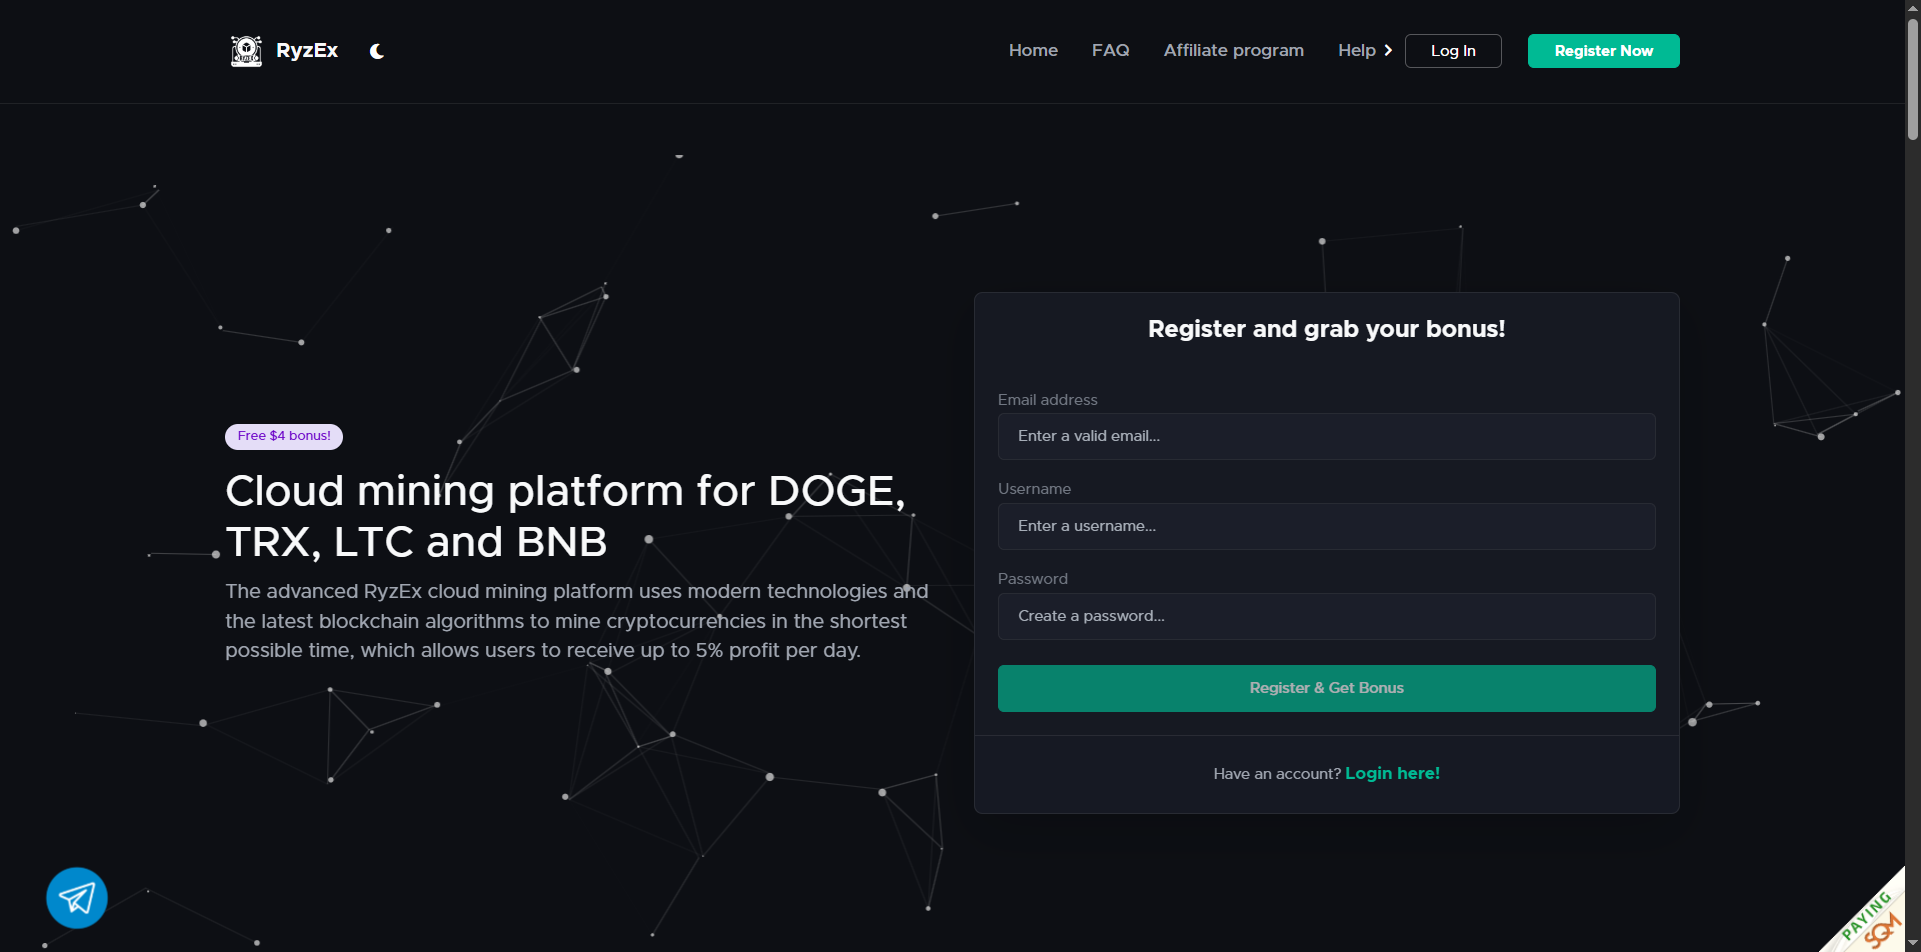The width and height of the screenshot is (1921, 952).
Task: Open the Affiliate program page
Action: 1233,51
